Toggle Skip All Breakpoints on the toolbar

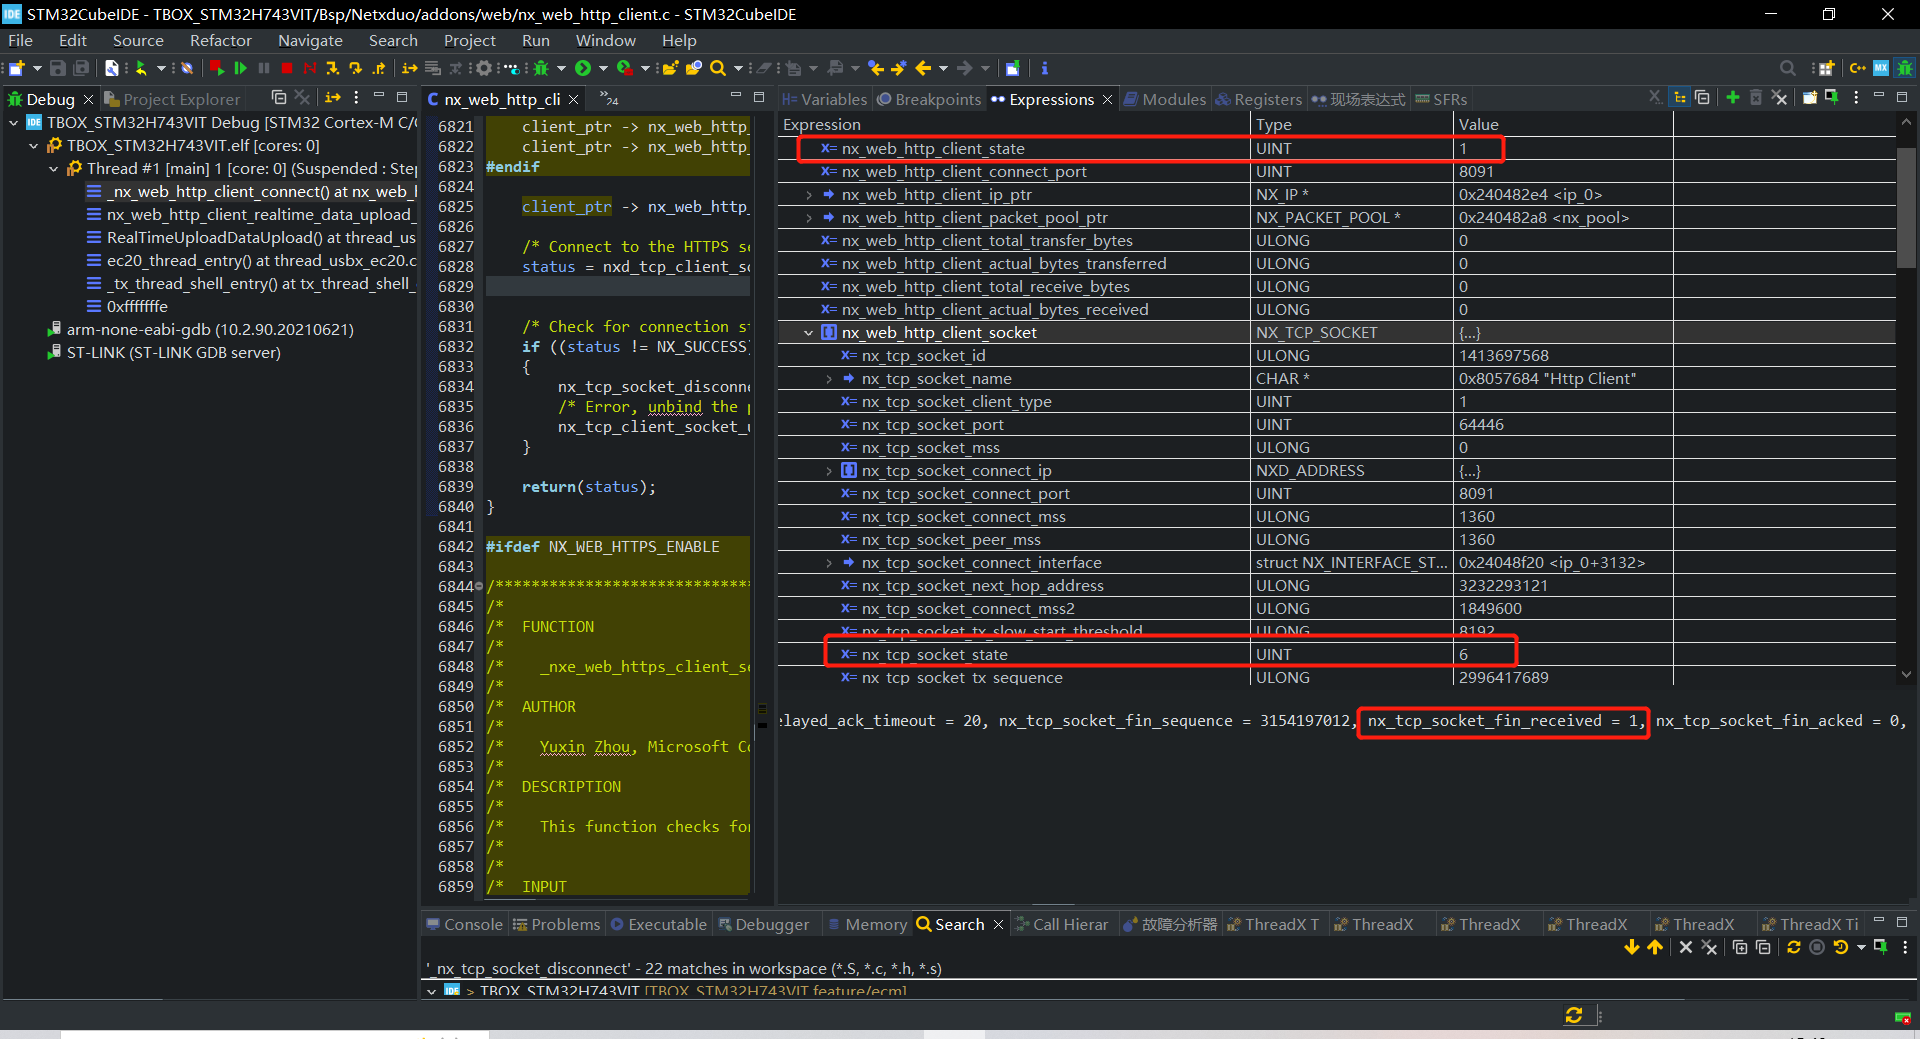310,68
